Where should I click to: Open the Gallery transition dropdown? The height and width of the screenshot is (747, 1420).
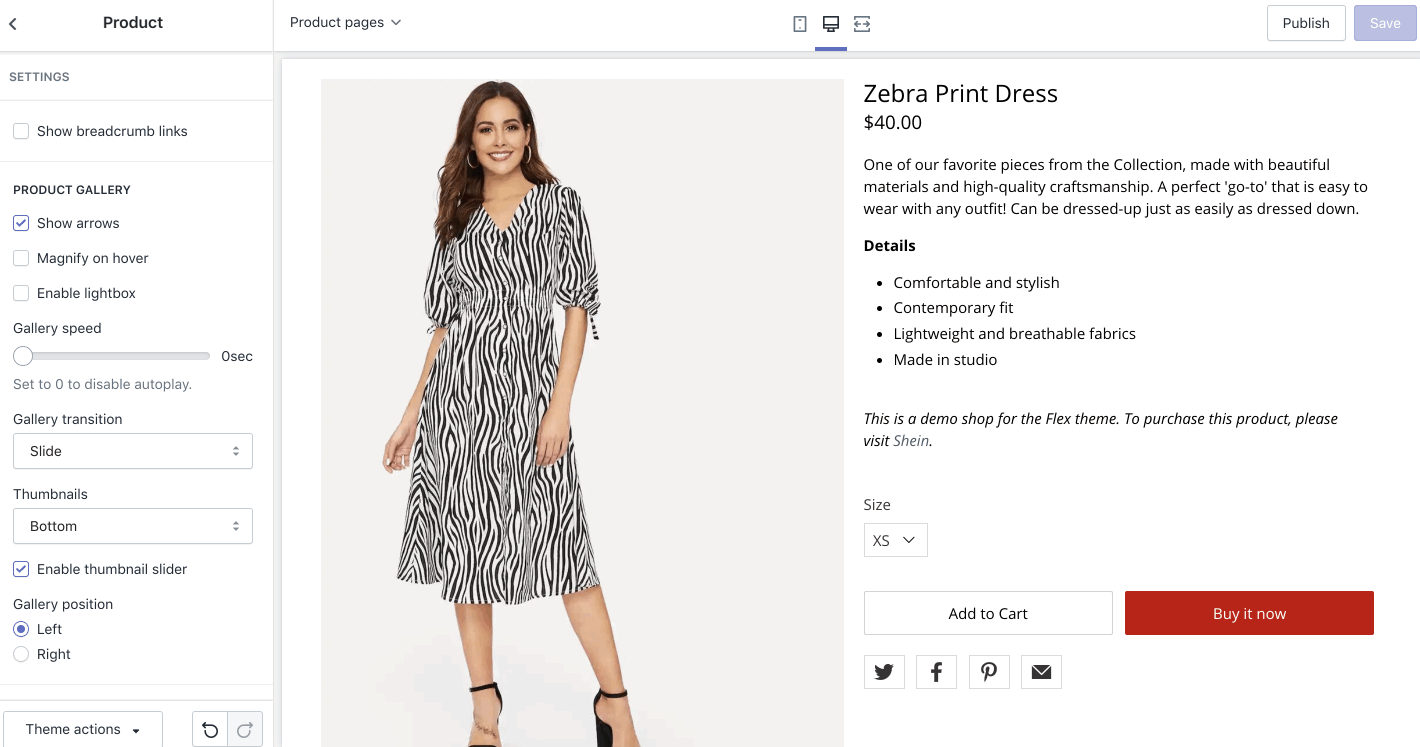pos(133,451)
